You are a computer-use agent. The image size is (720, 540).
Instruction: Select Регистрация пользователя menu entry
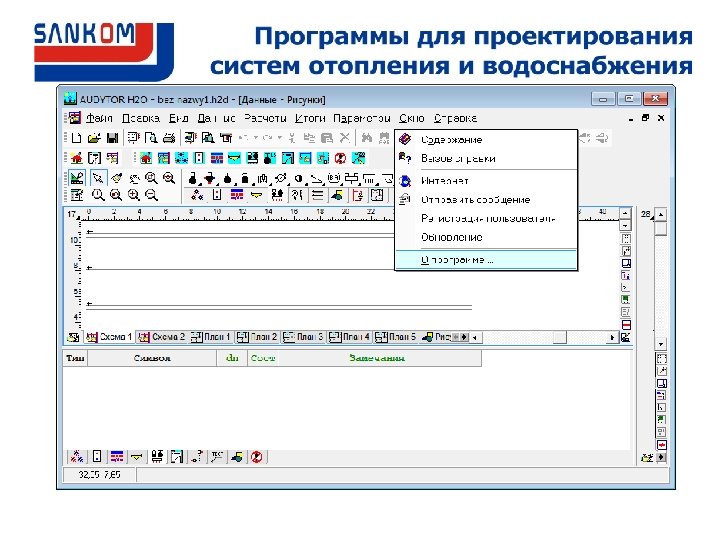486,219
